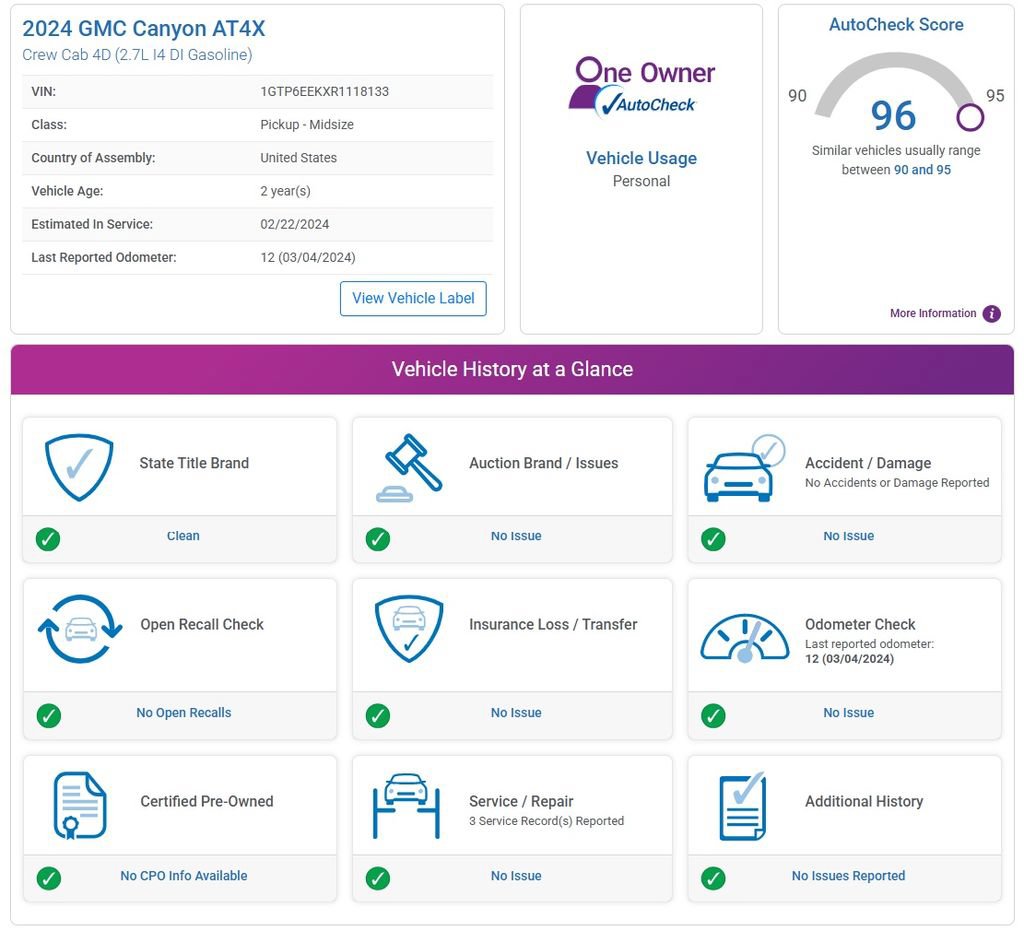Click green checkmark in Insurance Loss card
The image size is (1024, 932).
tap(377, 716)
